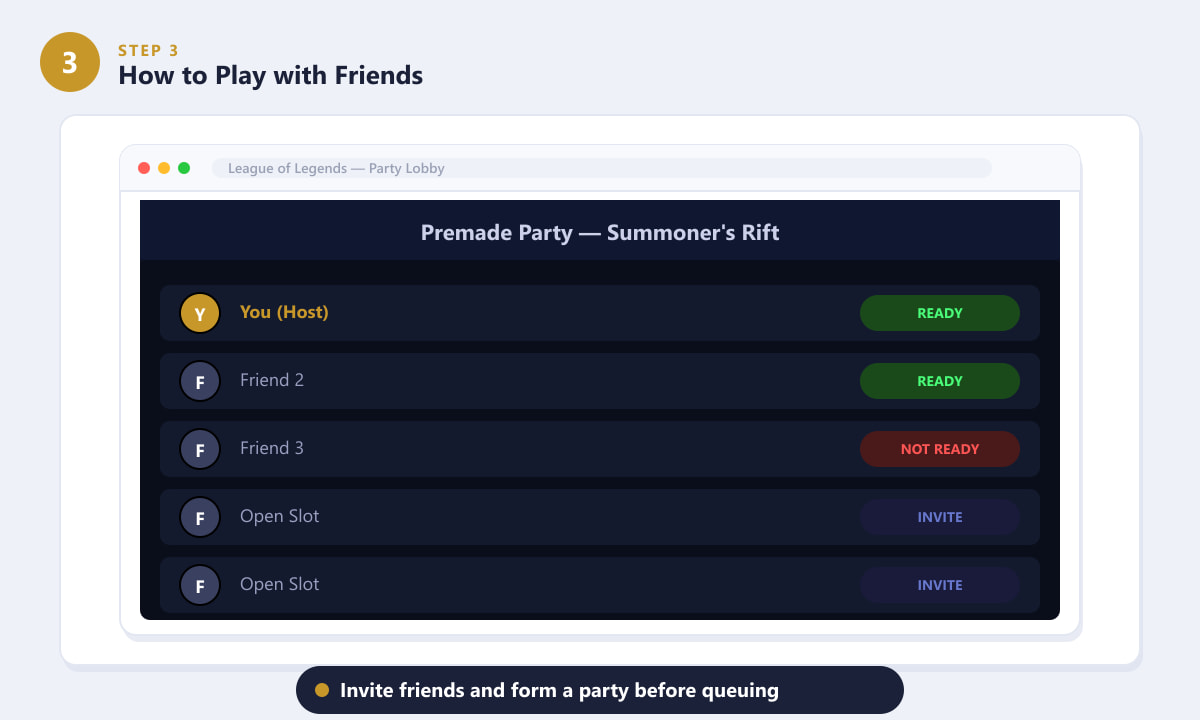The width and height of the screenshot is (1200, 720).
Task: Click the League of Legends Party Lobby title bar
Action: tap(602, 168)
